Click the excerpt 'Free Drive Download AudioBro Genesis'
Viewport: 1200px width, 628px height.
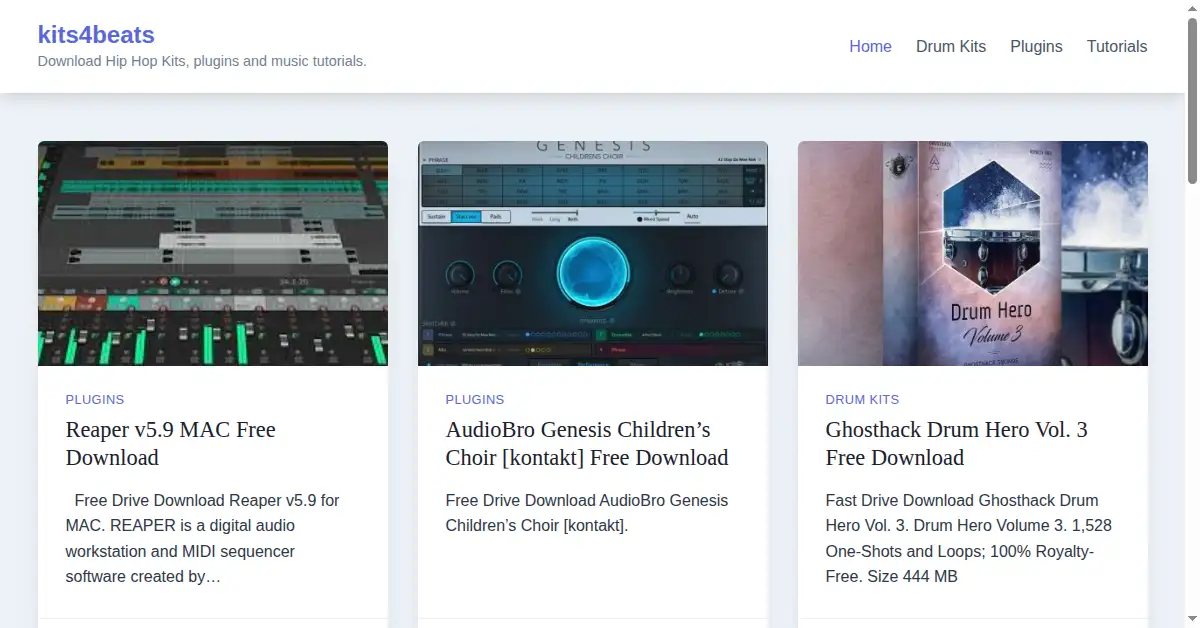[x=587, y=512]
